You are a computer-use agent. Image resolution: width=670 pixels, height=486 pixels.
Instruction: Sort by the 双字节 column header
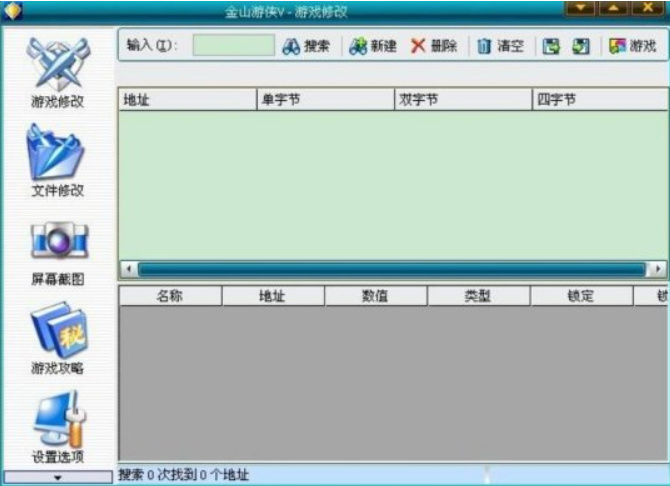pyautogui.click(x=463, y=100)
